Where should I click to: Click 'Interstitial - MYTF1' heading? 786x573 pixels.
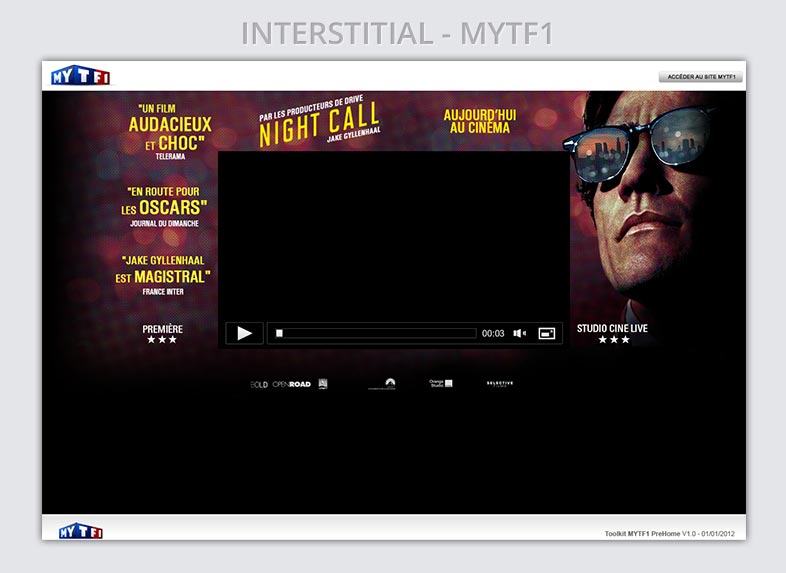pyautogui.click(x=397, y=33)
